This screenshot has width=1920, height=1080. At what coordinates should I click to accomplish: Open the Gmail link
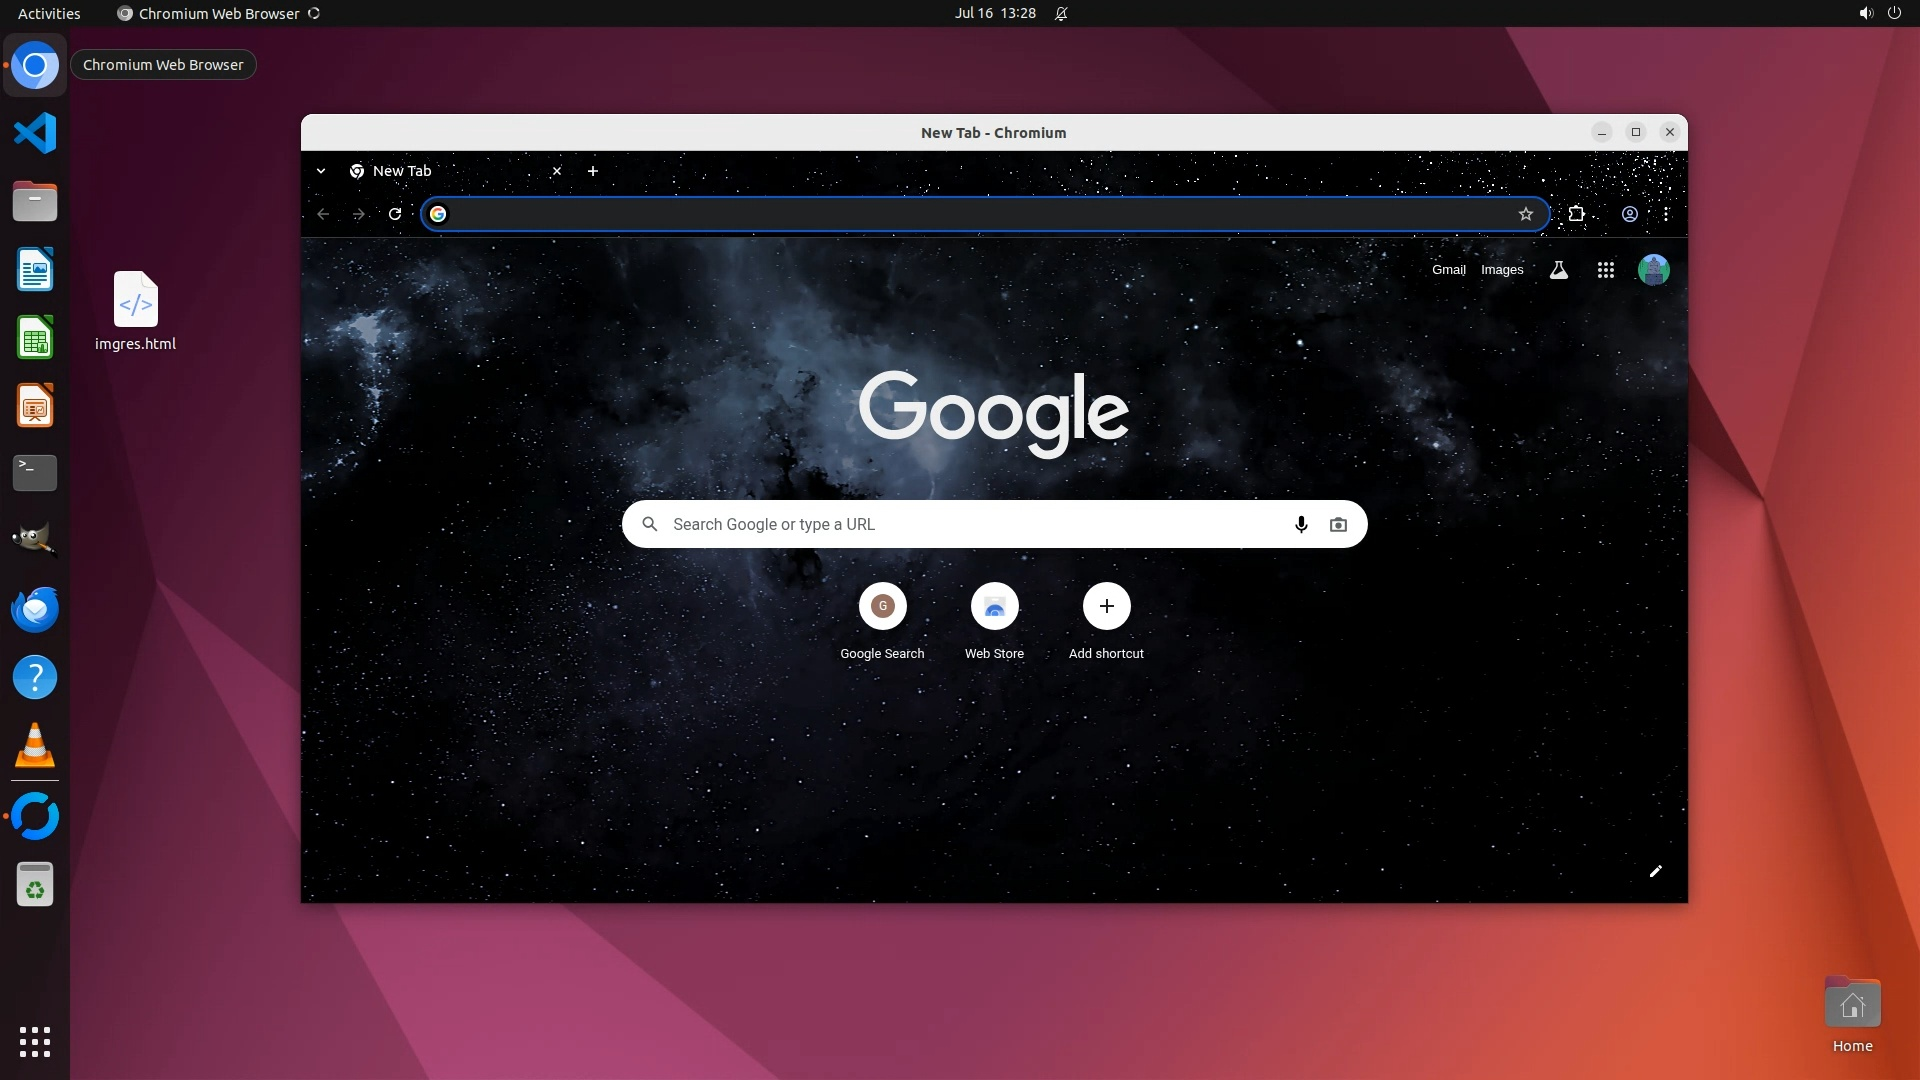[x=1448, y=270]
